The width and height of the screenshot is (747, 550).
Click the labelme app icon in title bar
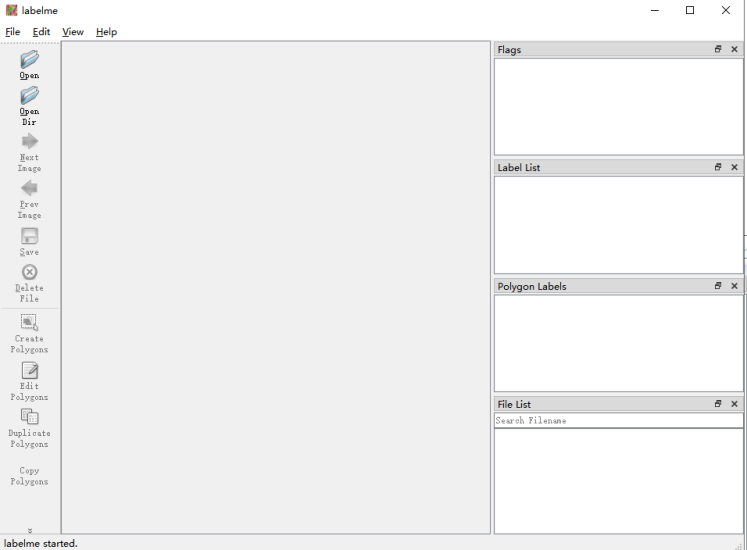pyautogui.click(x=11, y=10)
